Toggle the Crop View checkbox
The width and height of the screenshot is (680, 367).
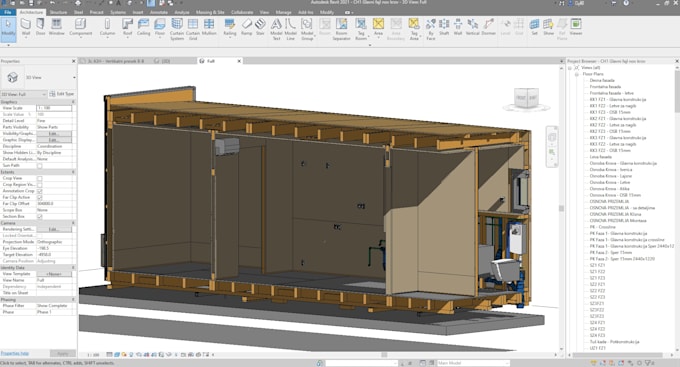coord(39,178)
